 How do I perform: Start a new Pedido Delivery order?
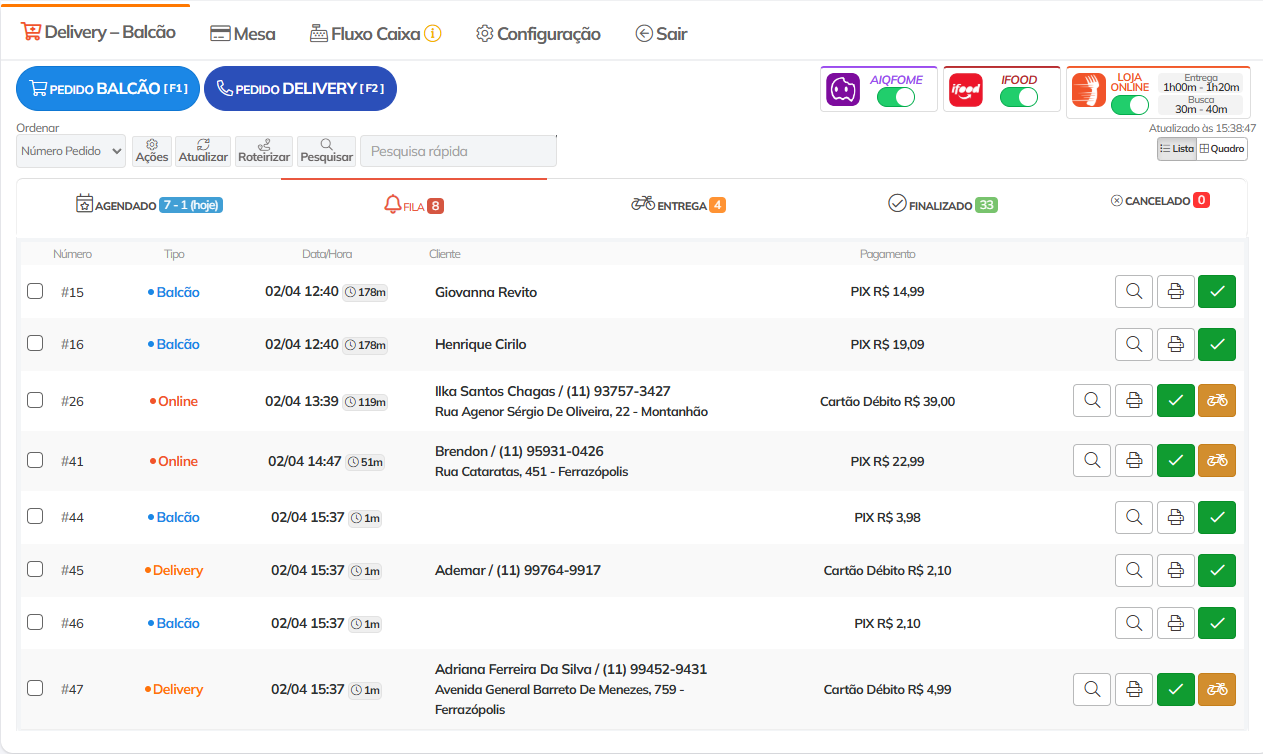point(300,88)
